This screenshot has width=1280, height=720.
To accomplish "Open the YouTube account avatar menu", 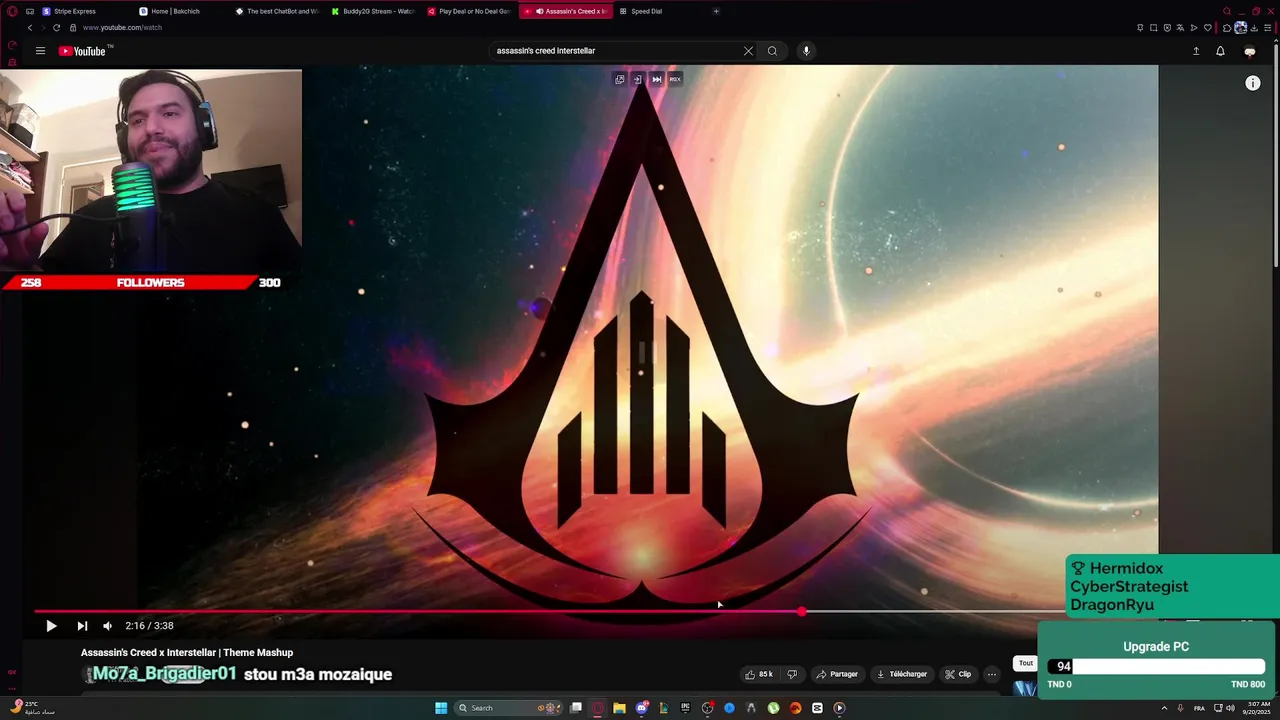I will tap(1250, 51).
